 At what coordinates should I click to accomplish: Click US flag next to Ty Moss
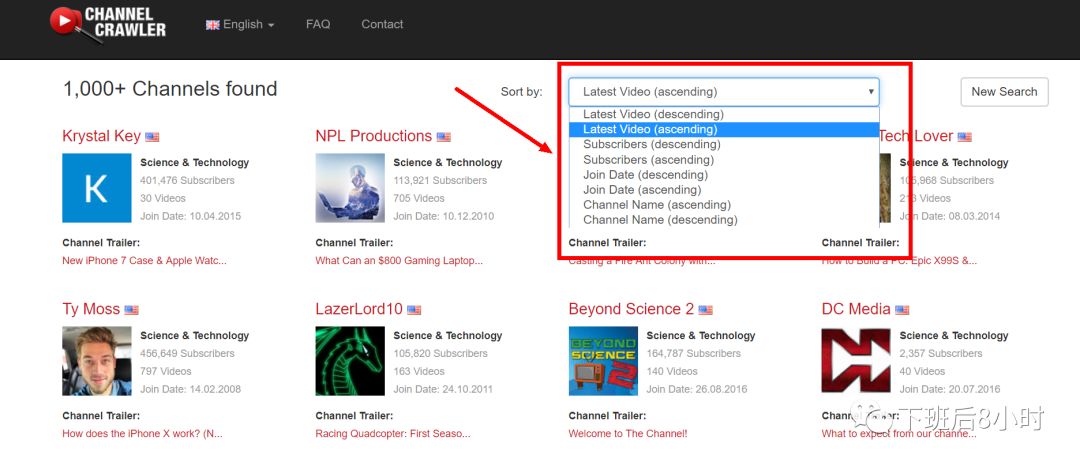pyautogui.click(x=132, y=310)
